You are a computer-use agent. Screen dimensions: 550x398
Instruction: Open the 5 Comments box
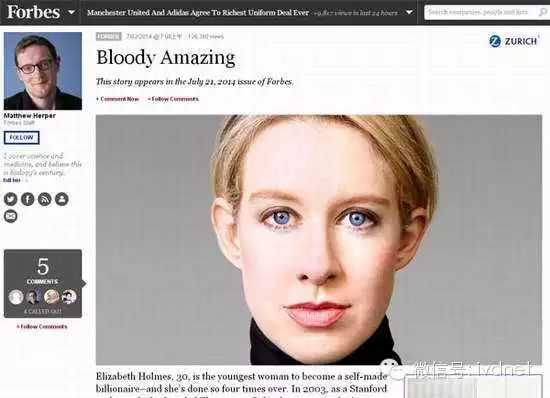tap(43, 283)
